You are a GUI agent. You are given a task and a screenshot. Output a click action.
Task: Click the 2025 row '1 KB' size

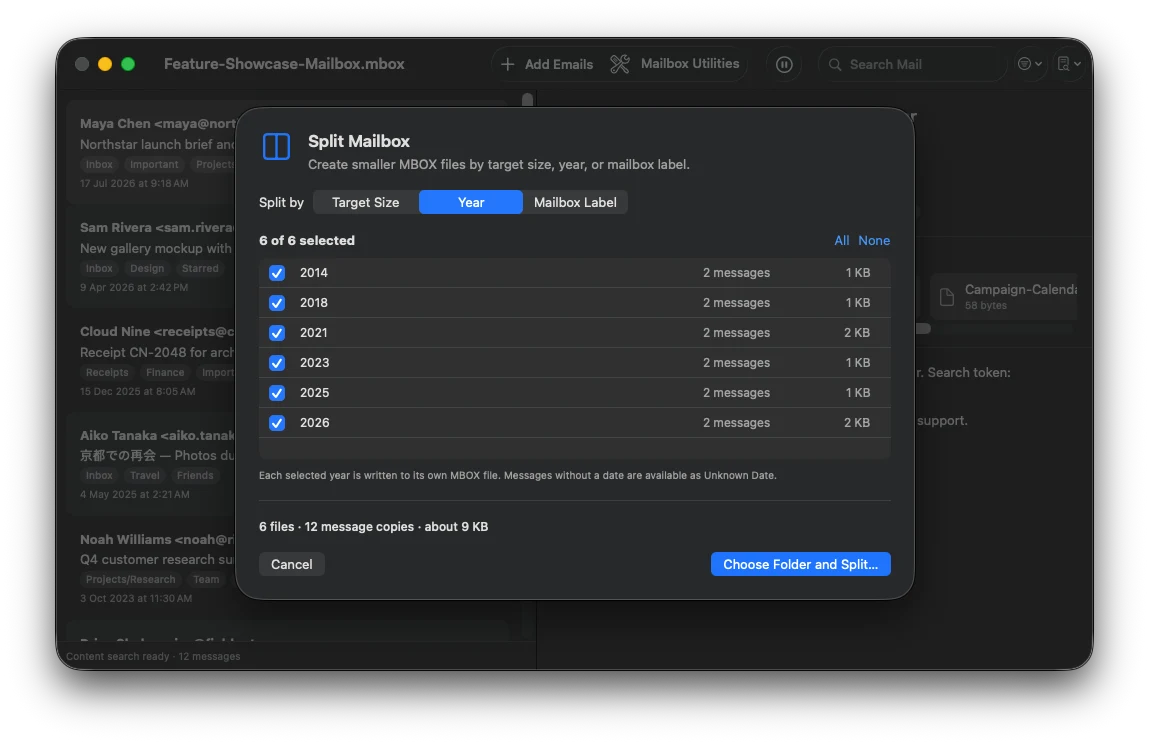coord(857,393)
